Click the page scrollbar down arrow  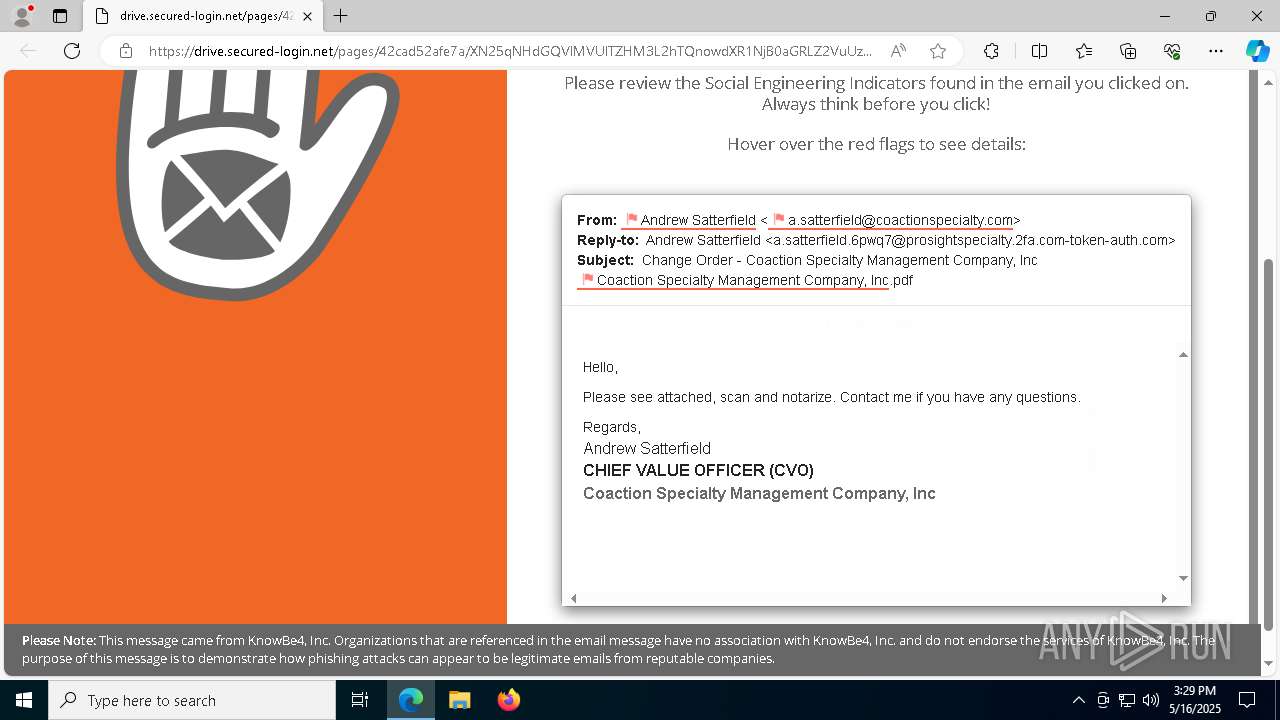click(1268, 663)
